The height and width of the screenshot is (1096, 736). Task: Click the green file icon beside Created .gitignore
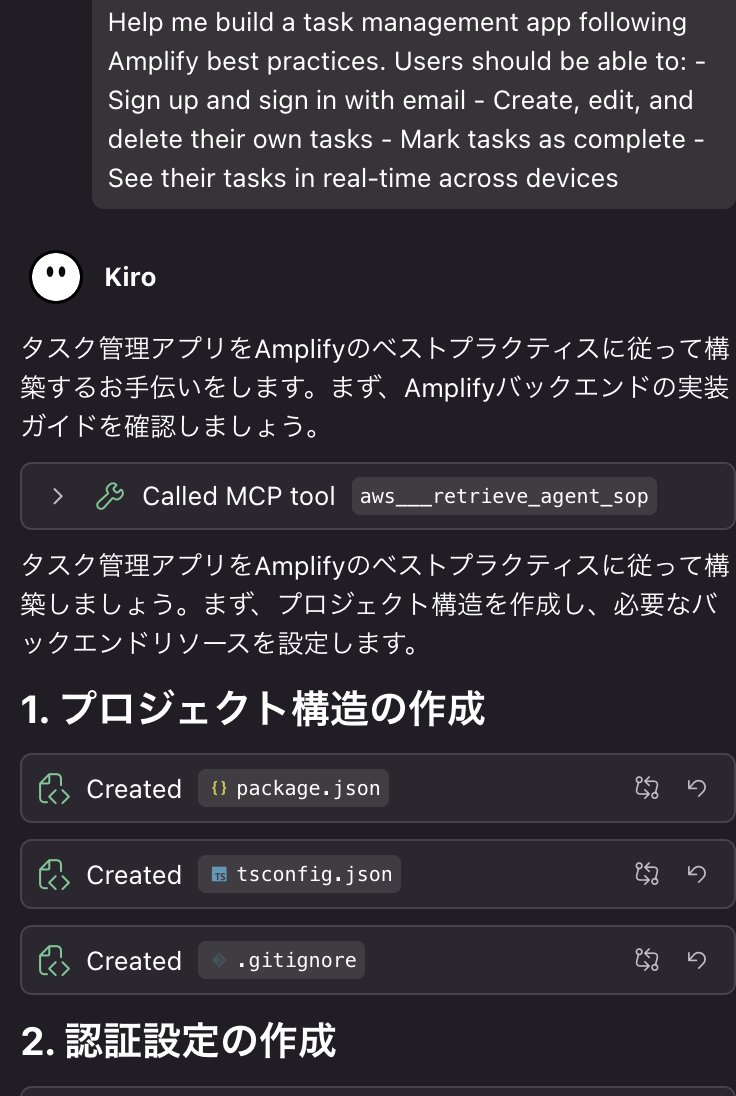click(x=53, y=960)
